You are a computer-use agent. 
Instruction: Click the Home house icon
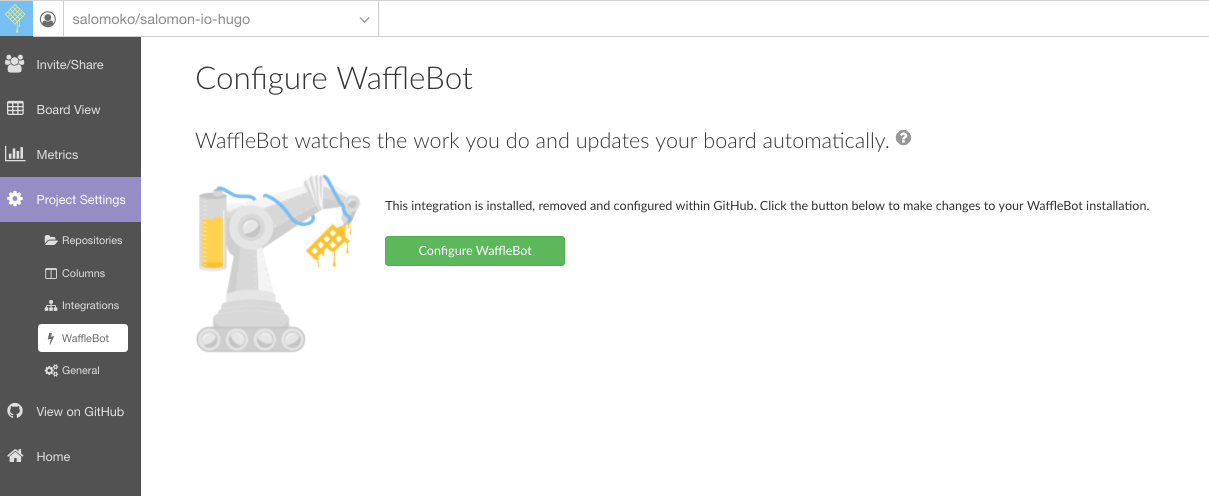pos(15,456)
